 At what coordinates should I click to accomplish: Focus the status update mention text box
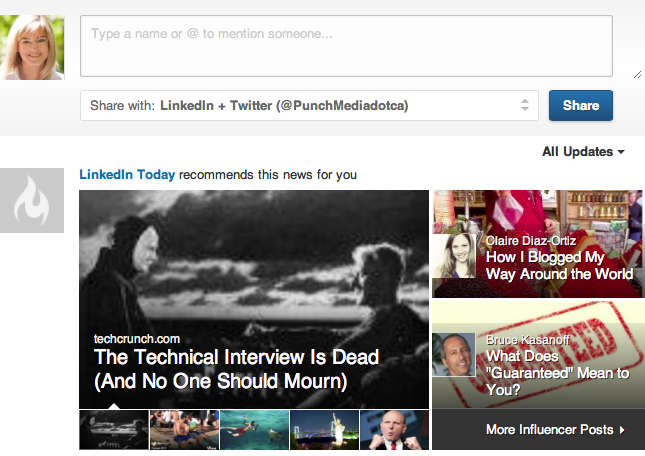pyautogui.click(x=346, y=46)
